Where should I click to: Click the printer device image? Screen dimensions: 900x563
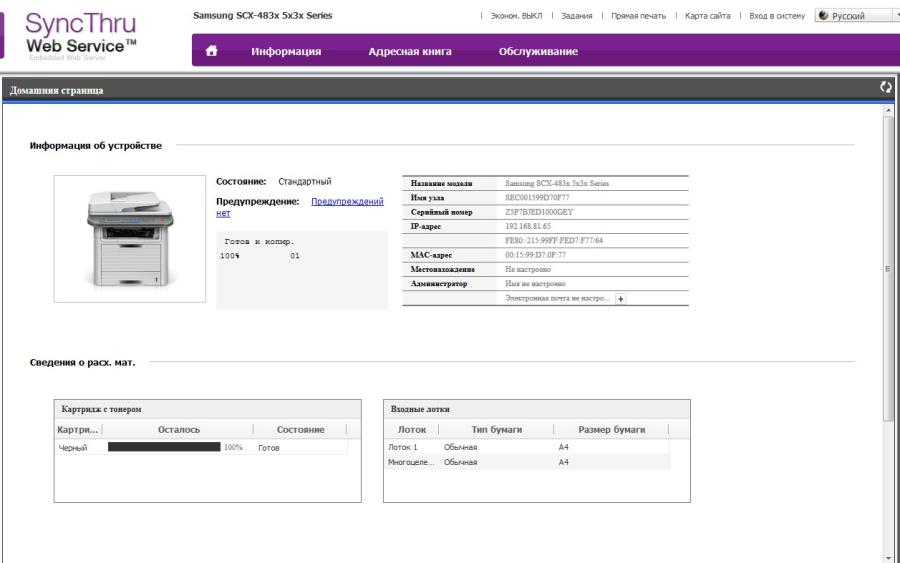pyautogui.click(x=129, y=238)
